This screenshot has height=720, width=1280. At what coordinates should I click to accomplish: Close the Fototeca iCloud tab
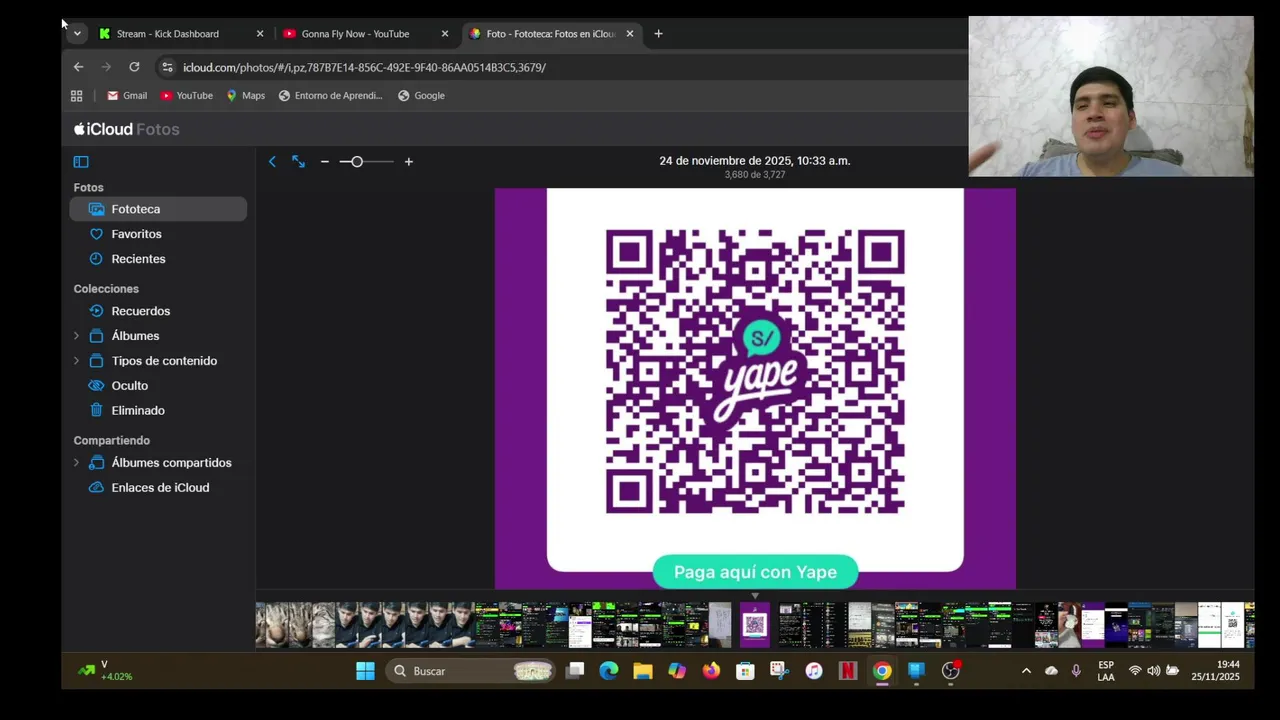tap(630, 34)
